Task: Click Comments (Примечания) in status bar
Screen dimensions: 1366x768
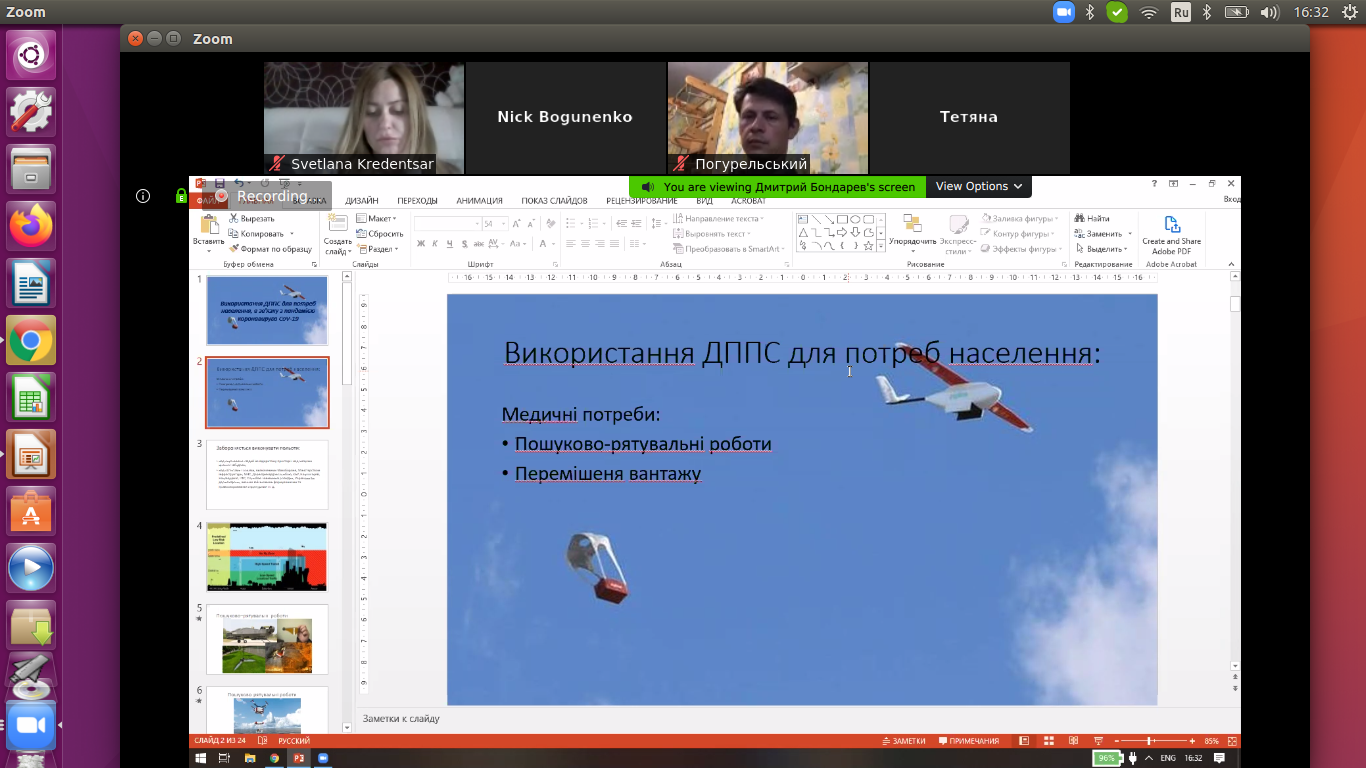Action: coord(968,741)
